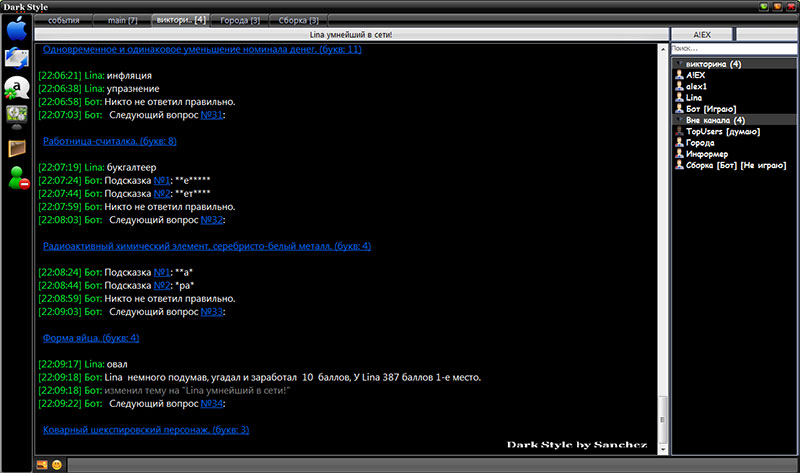Click the speech bubble 'a' sidebar icon
The width and height of the screenshot is (800, 473).
click(x=17, y=87)
